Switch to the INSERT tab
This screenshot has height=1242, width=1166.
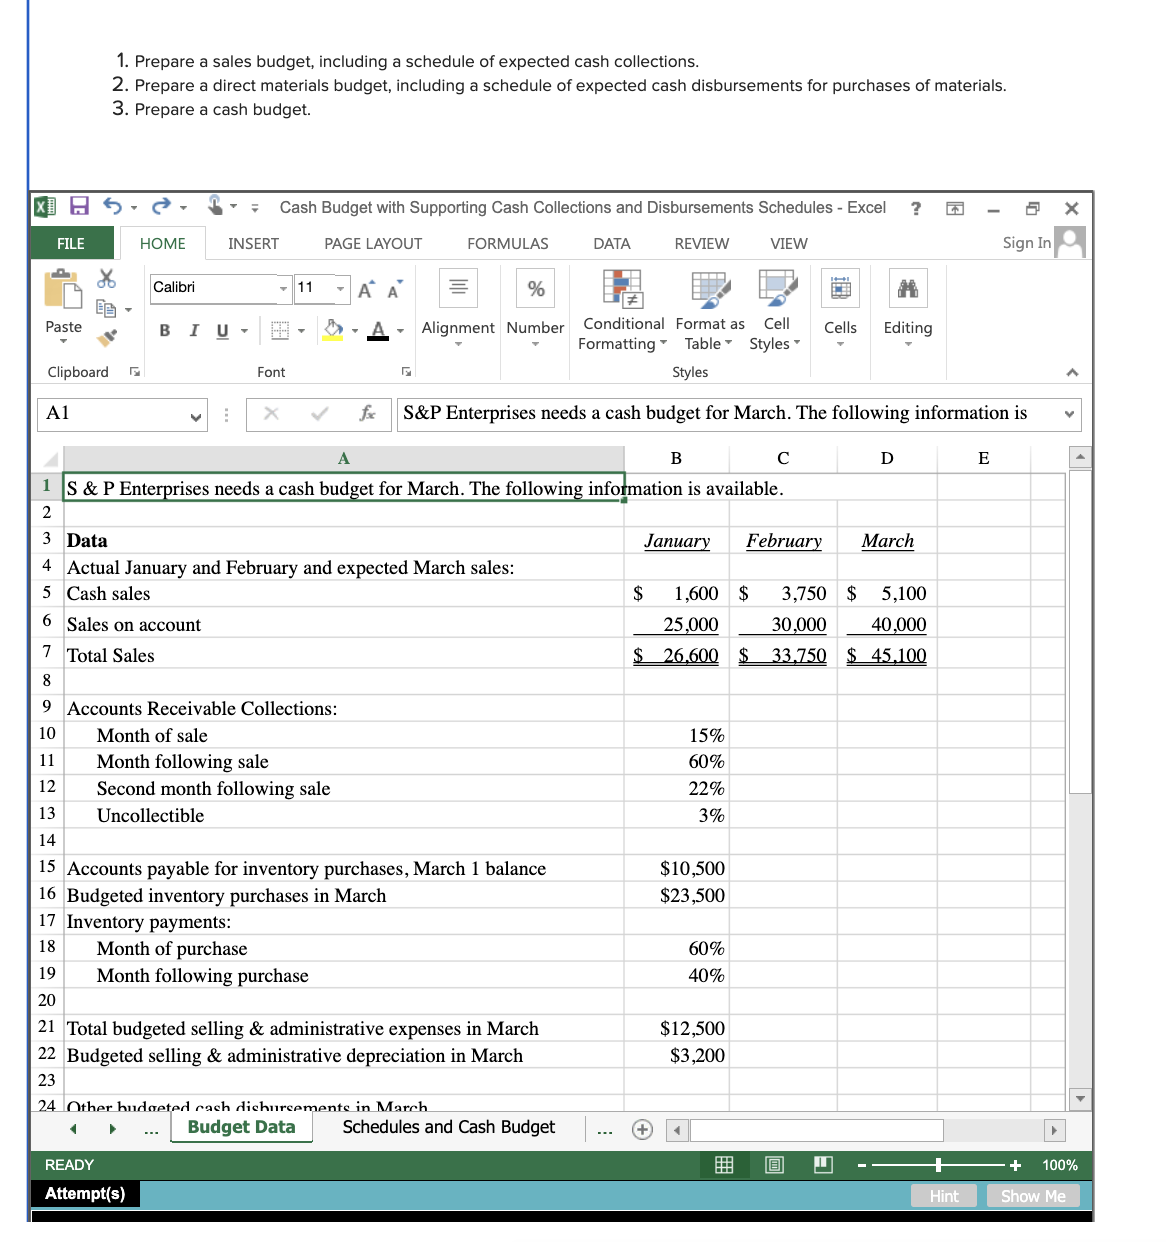253,243
